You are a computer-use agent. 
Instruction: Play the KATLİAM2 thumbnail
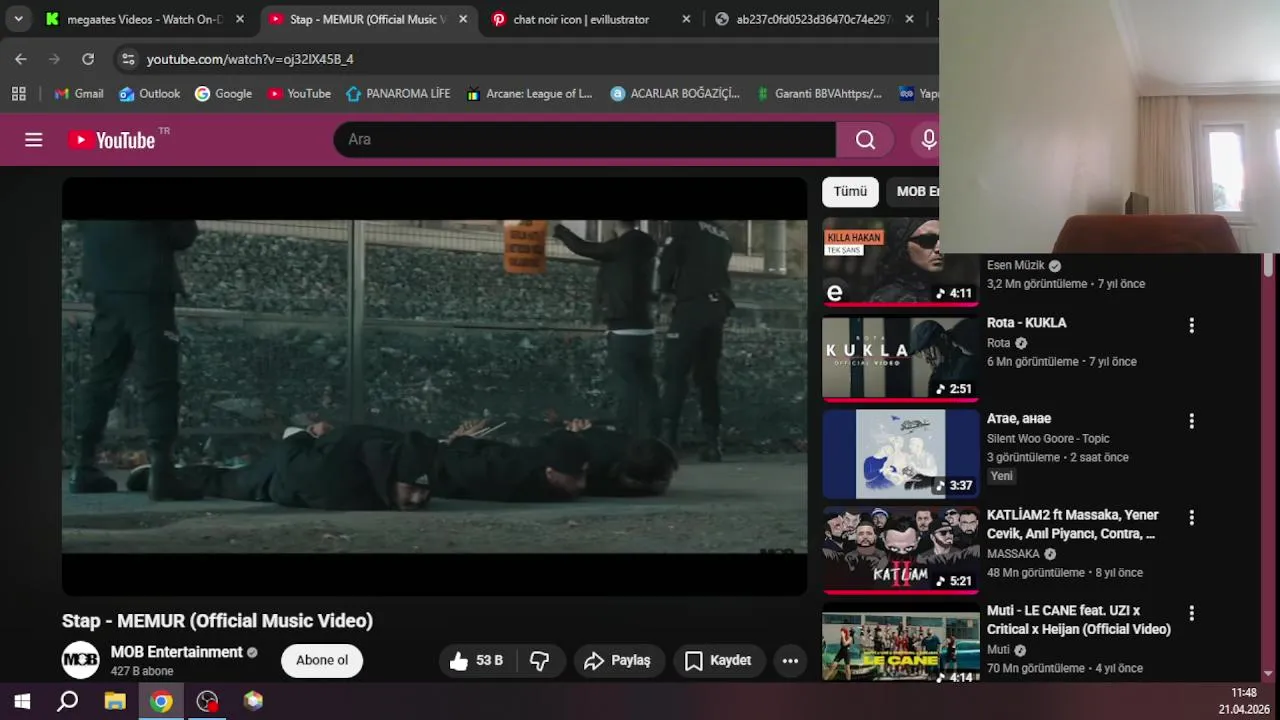point(900,550)
